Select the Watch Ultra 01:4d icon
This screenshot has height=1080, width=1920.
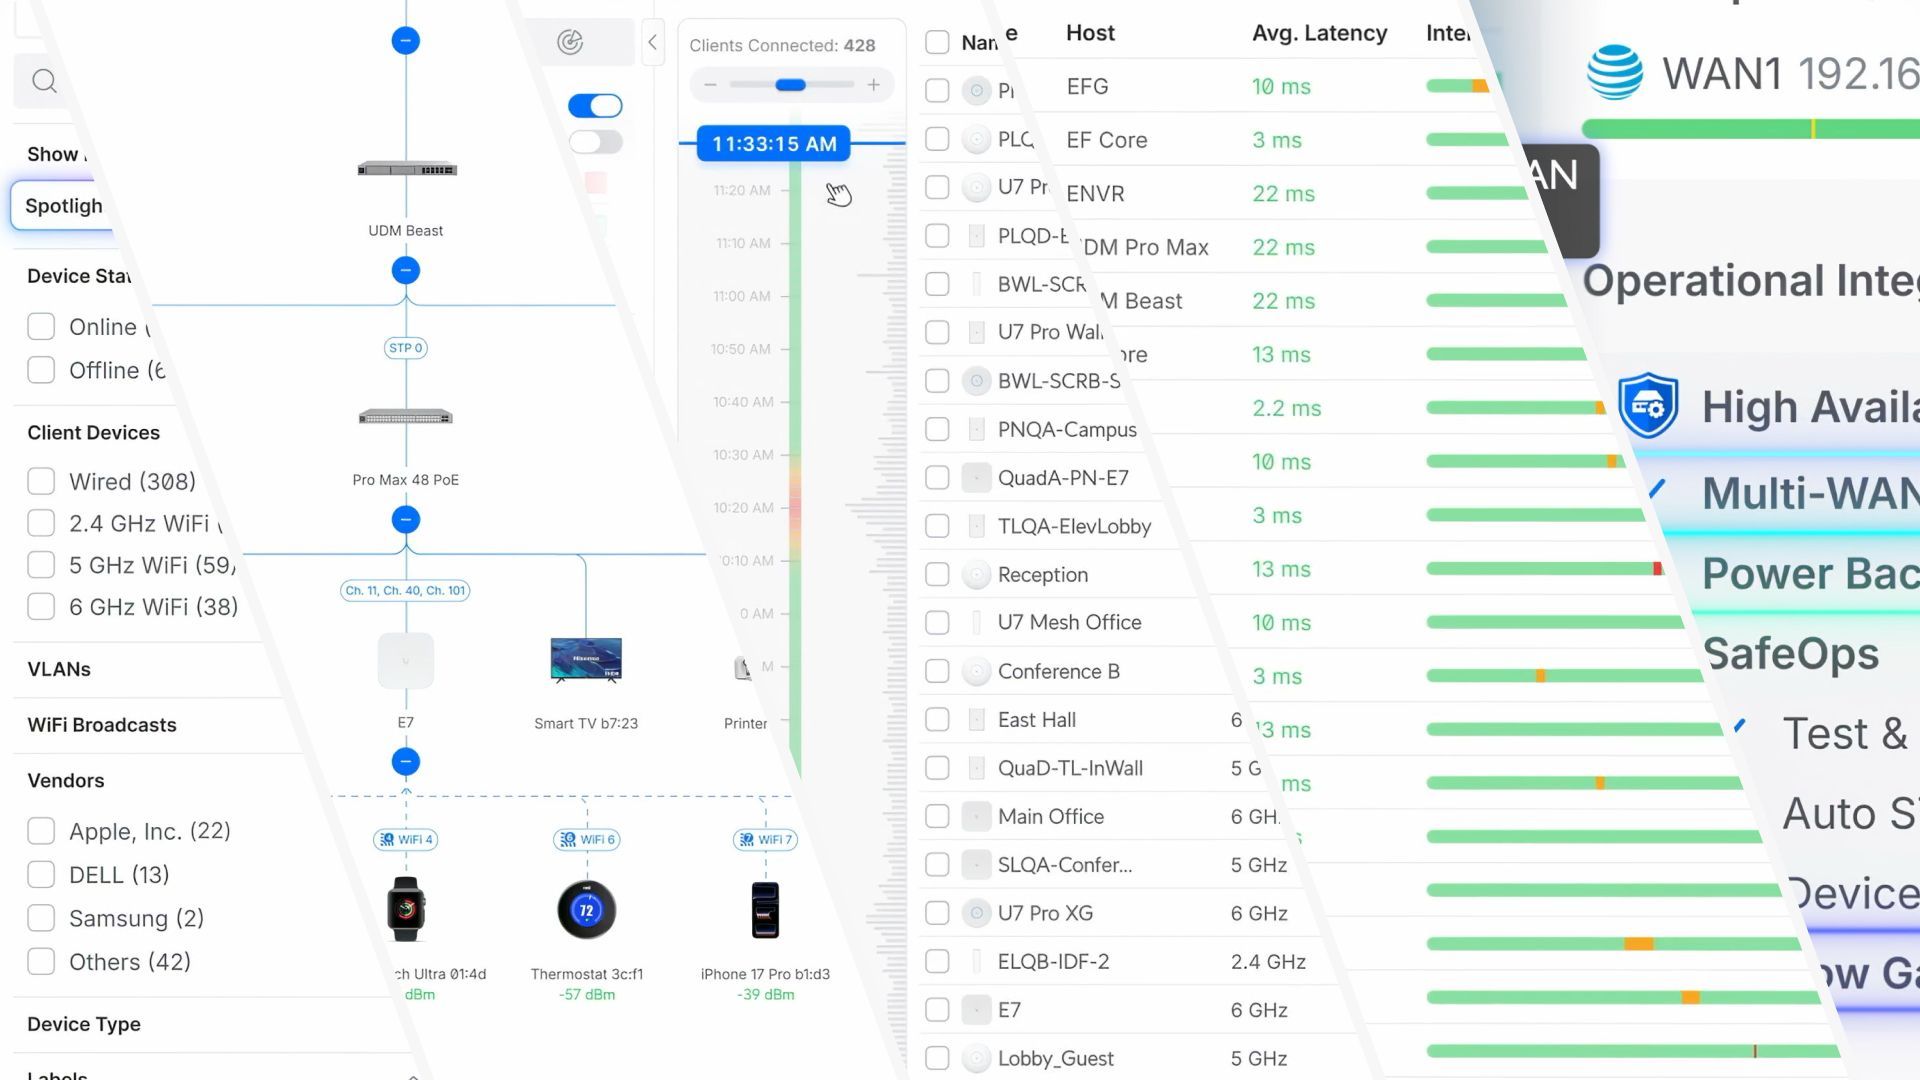pos(406,909)
